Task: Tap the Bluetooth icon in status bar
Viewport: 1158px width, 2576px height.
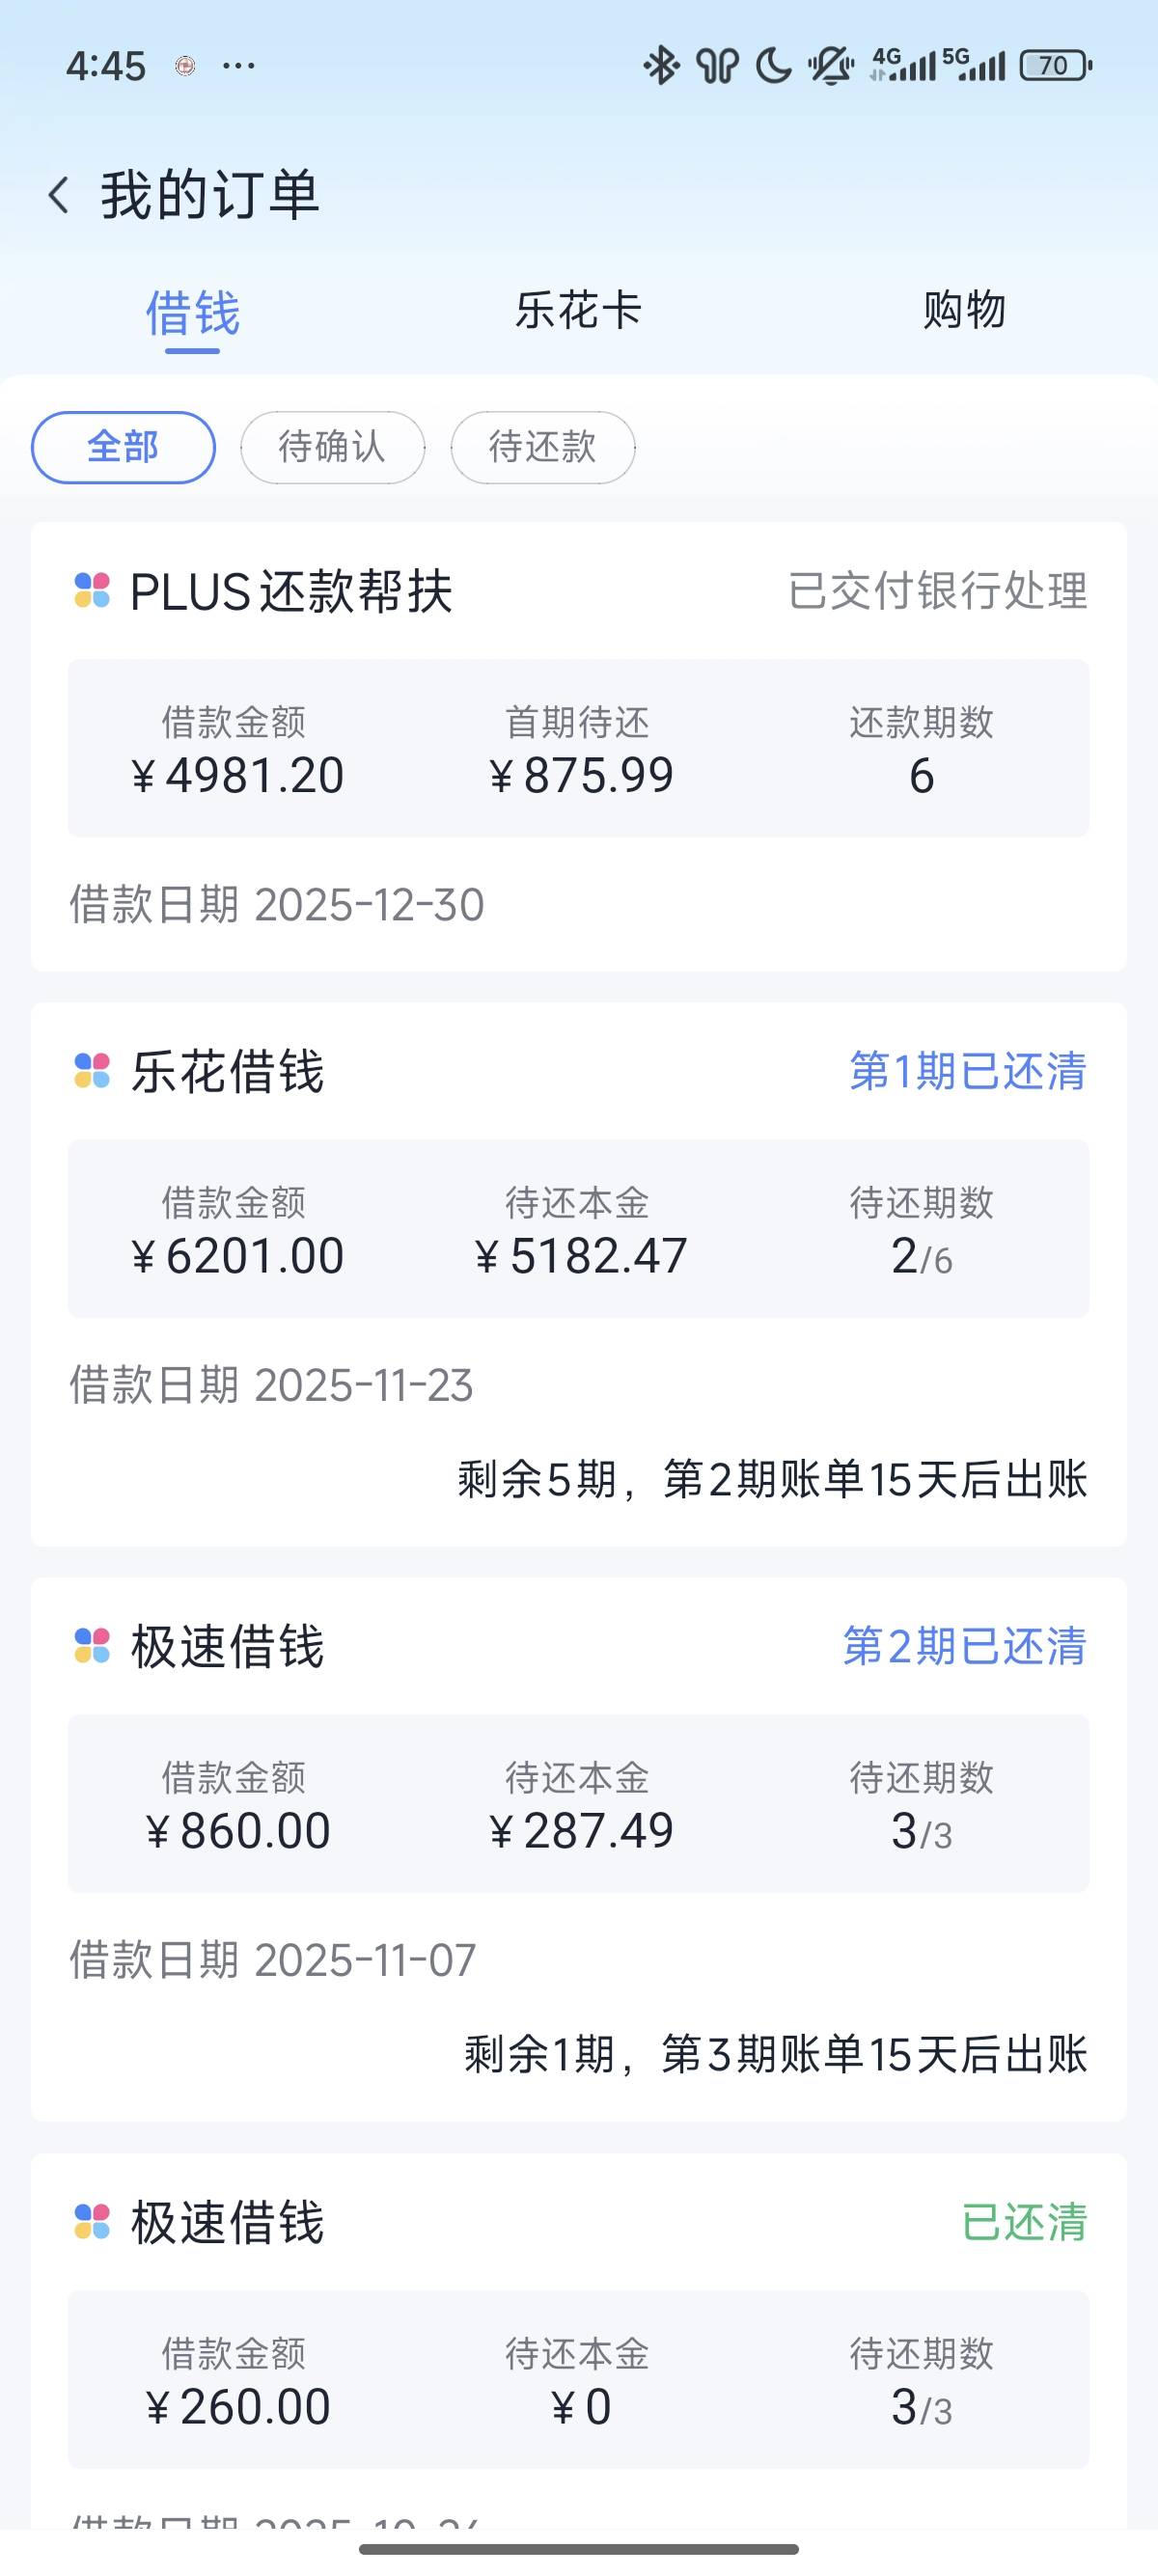Action: [661, 66]
